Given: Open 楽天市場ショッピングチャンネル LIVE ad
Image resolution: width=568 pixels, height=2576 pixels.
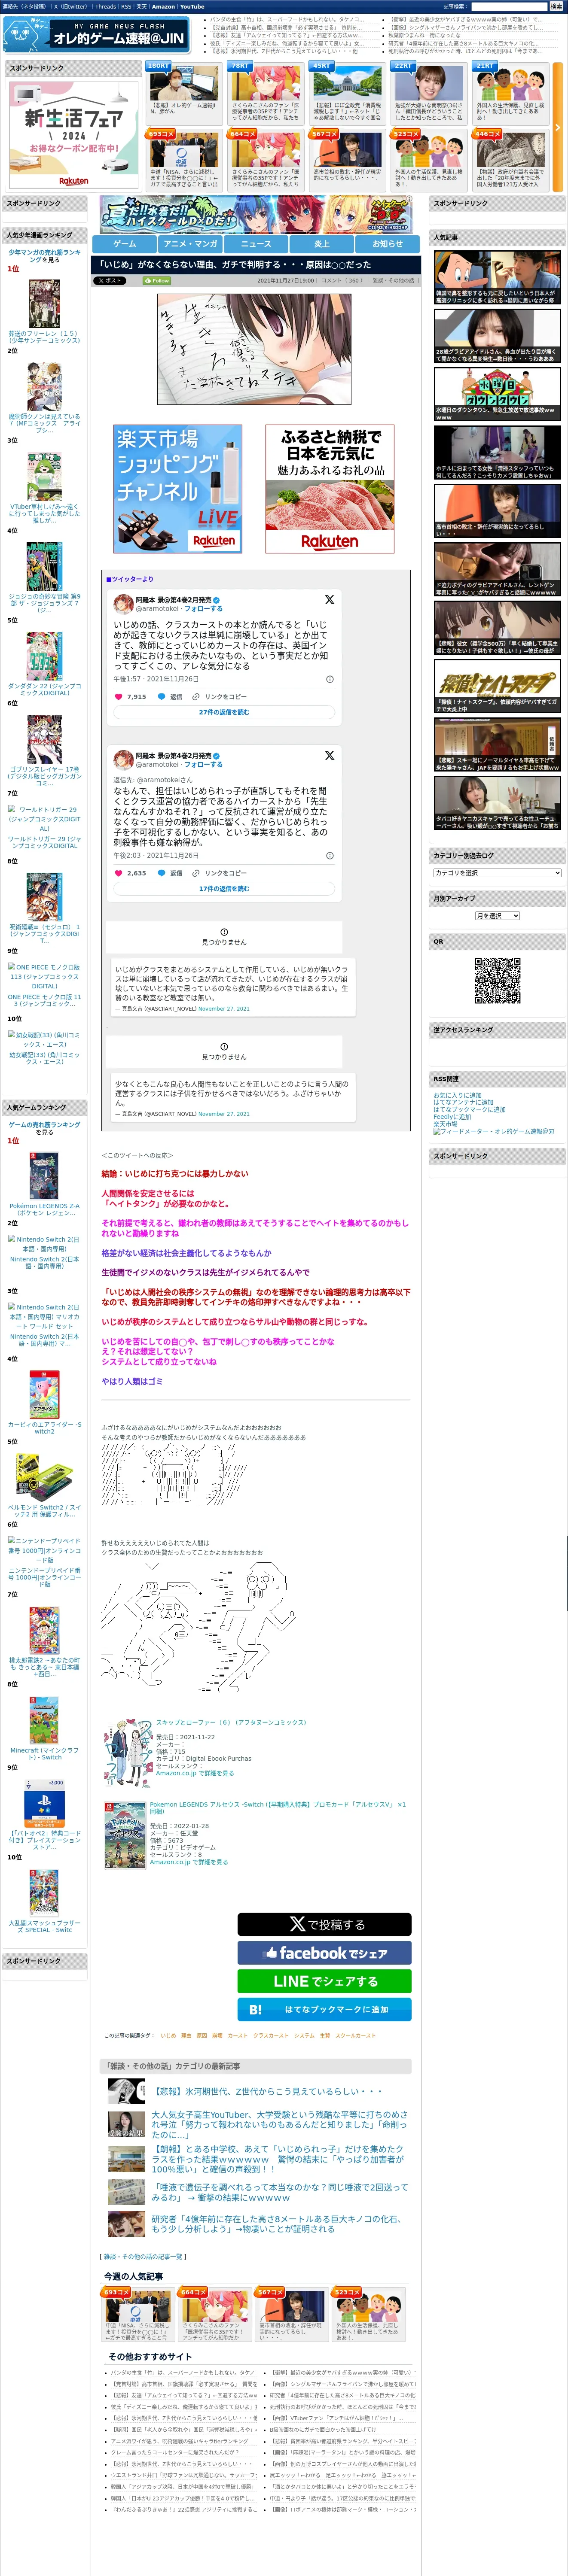Looking at the screenshot, I should pyautogui.click(x=178, y=489).
